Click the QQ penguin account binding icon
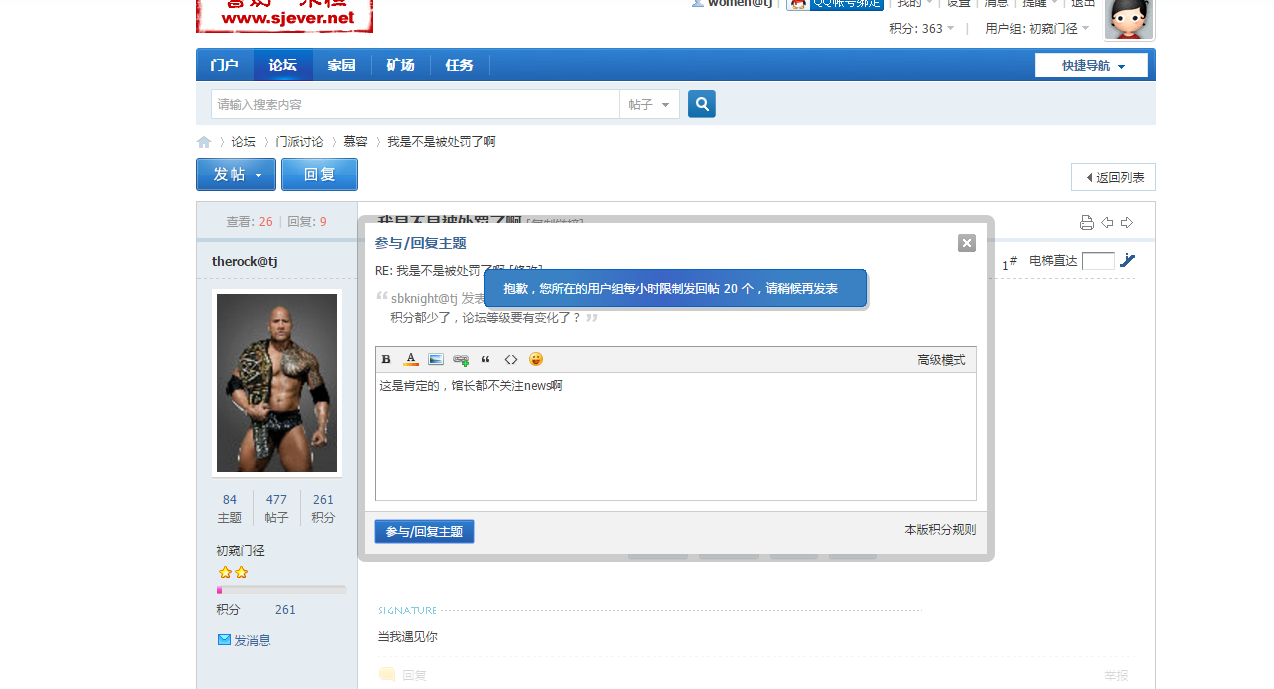 point(798,4)
